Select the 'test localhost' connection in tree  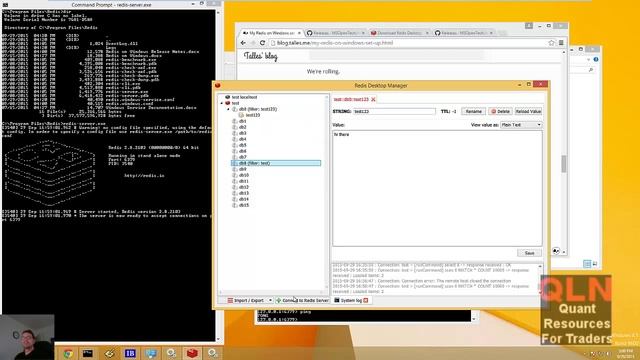click(244, 97)
